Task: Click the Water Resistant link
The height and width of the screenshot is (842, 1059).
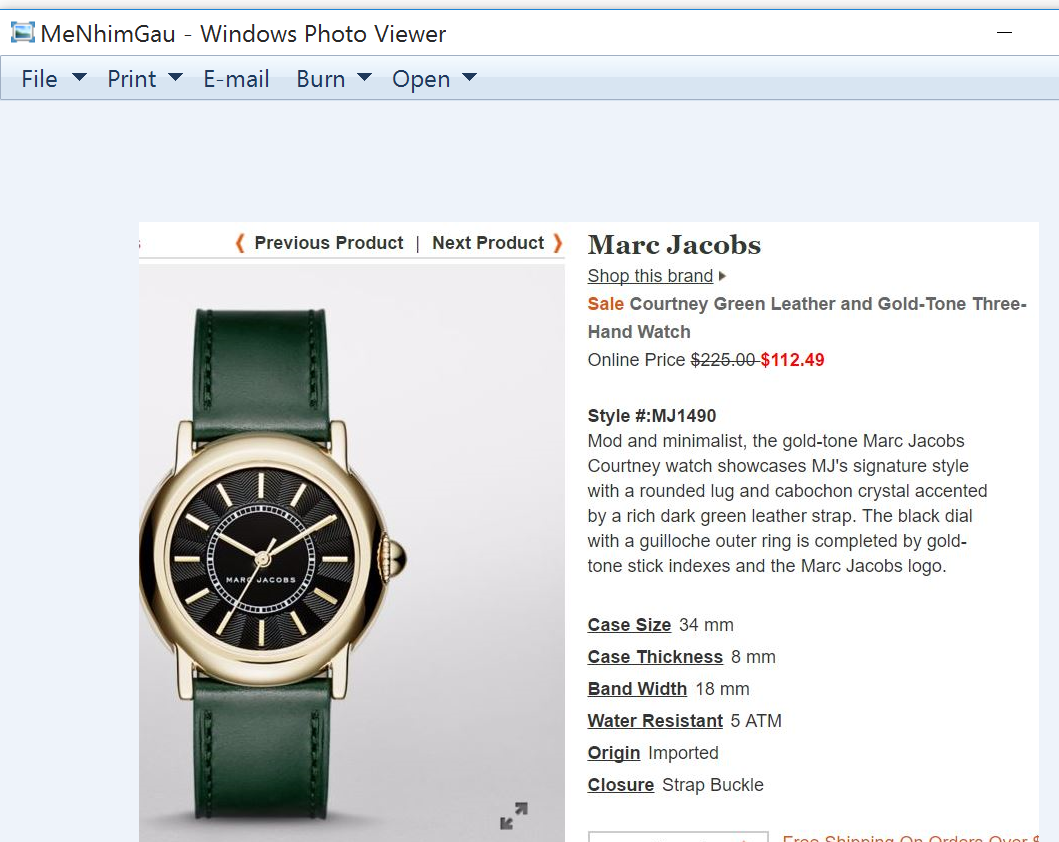Action: (x=655, y=721)
